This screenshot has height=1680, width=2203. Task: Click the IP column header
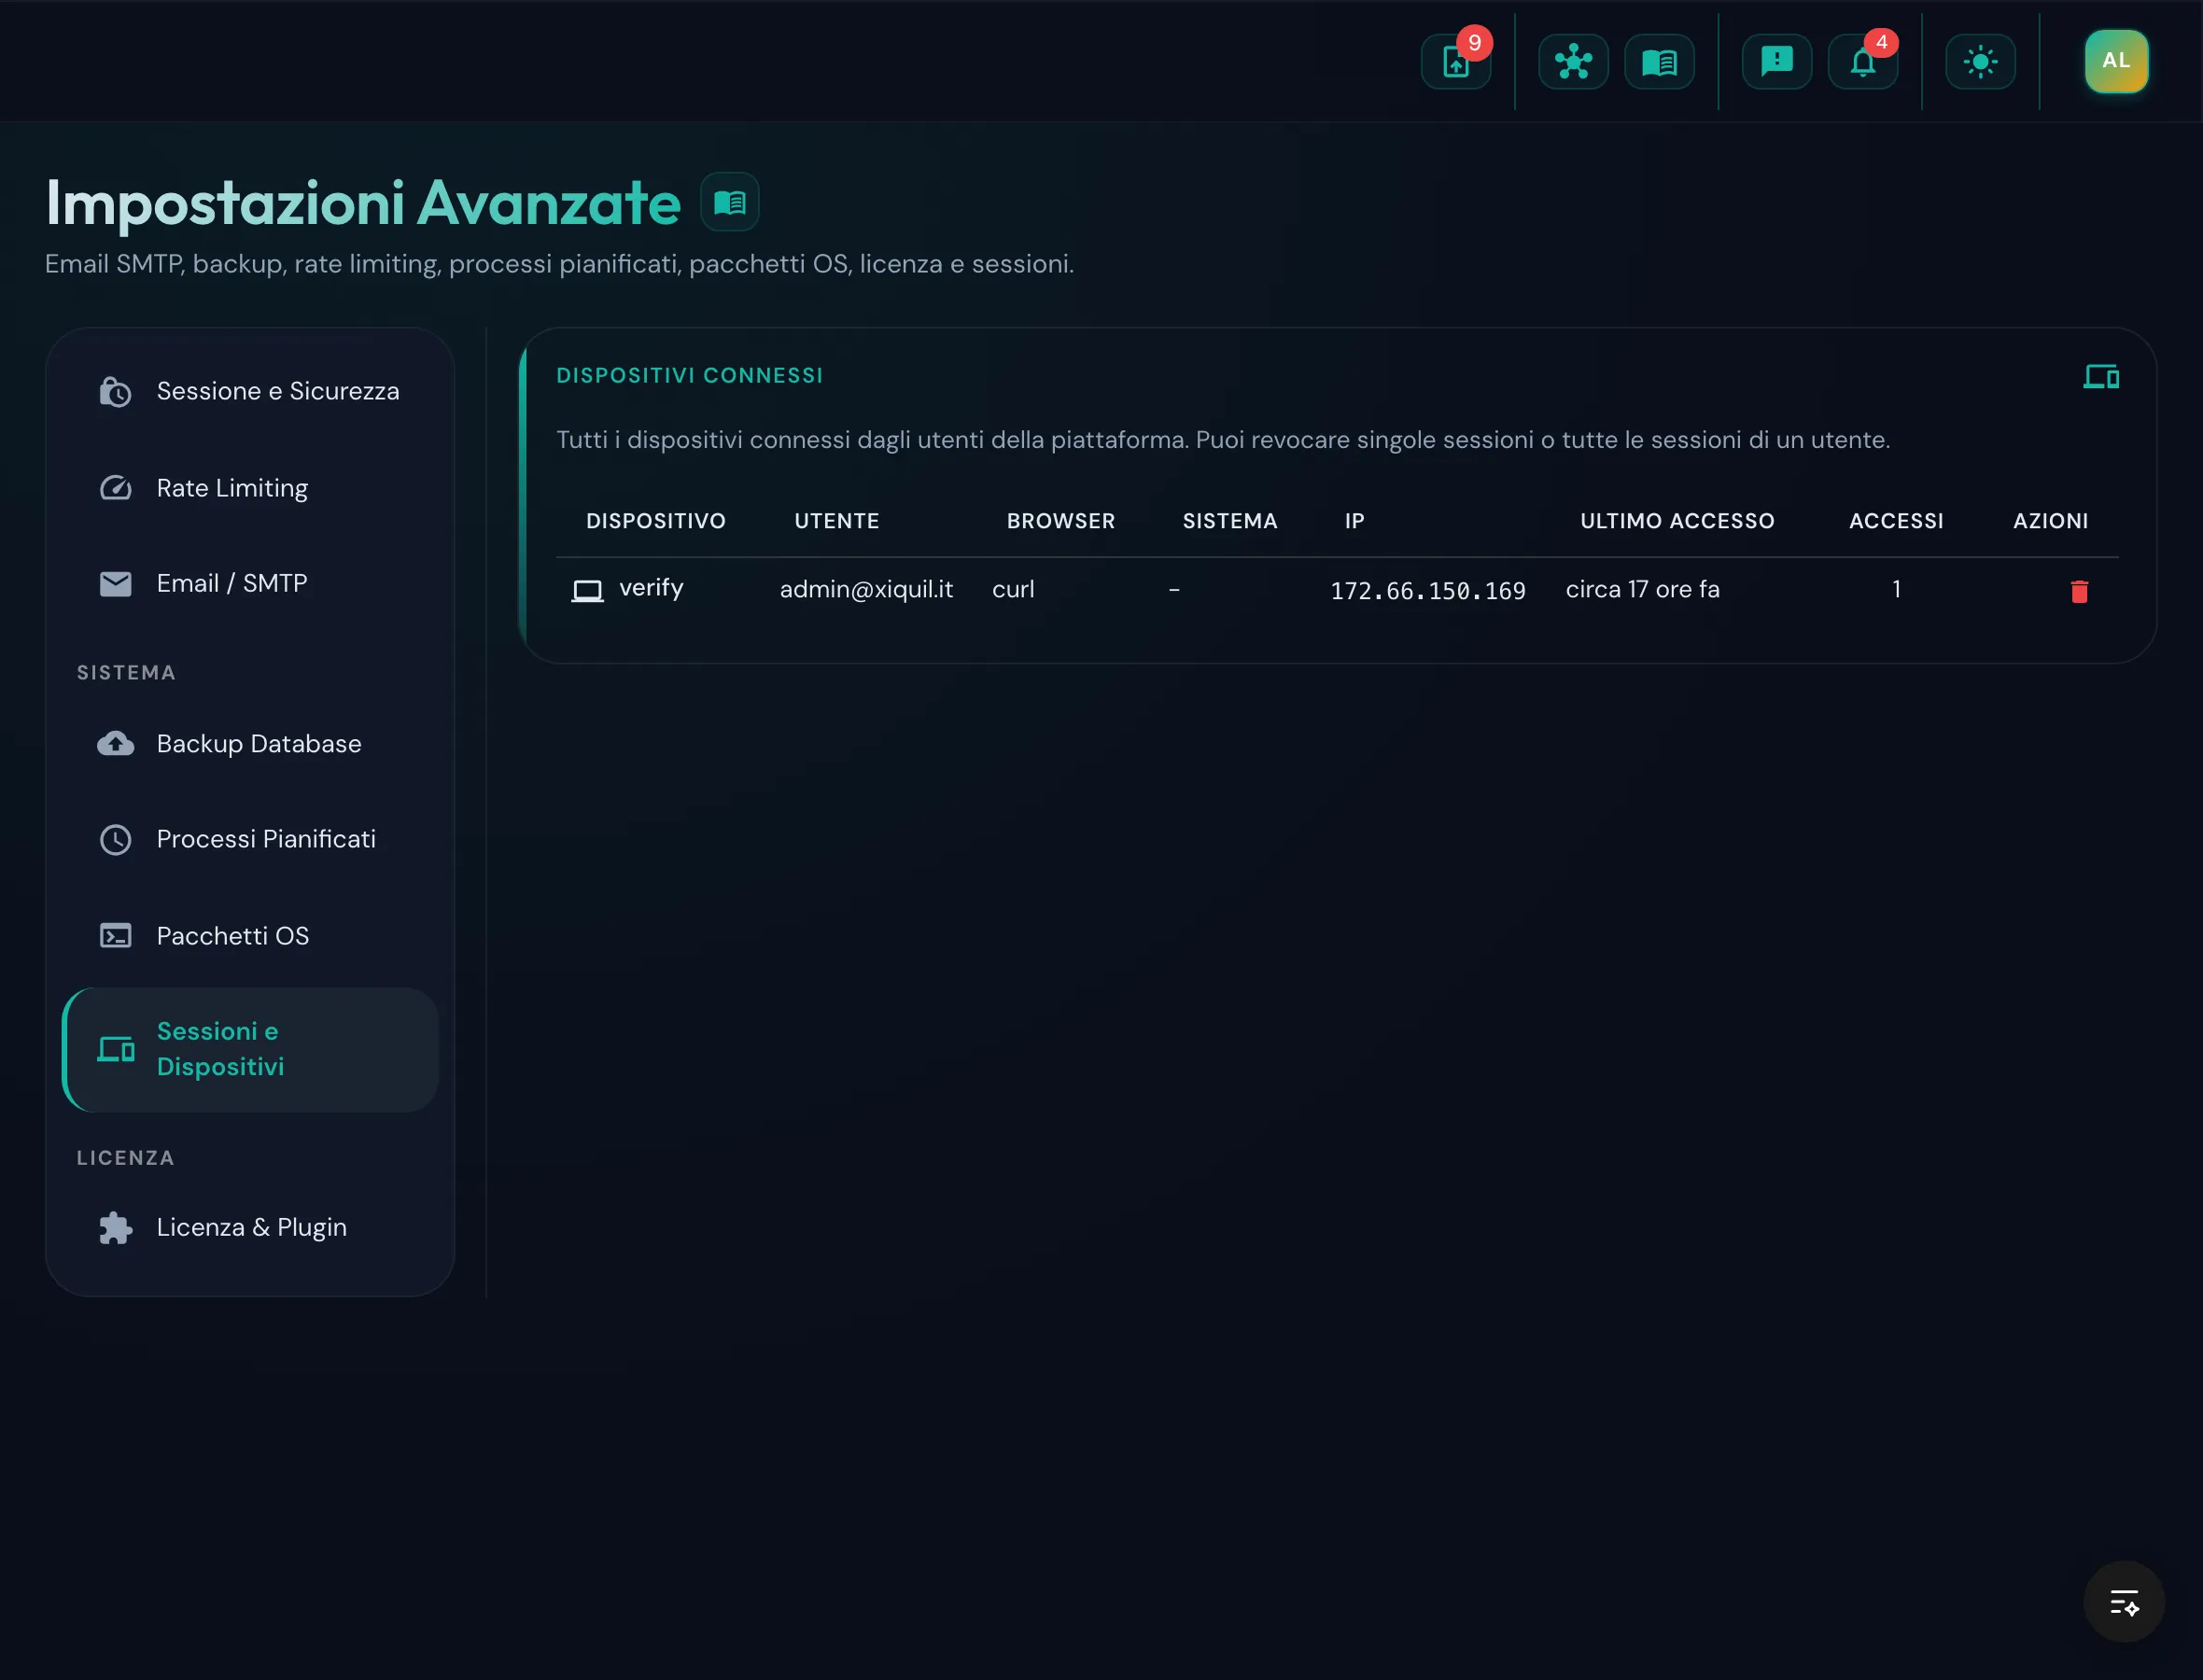coord(1354,521)
